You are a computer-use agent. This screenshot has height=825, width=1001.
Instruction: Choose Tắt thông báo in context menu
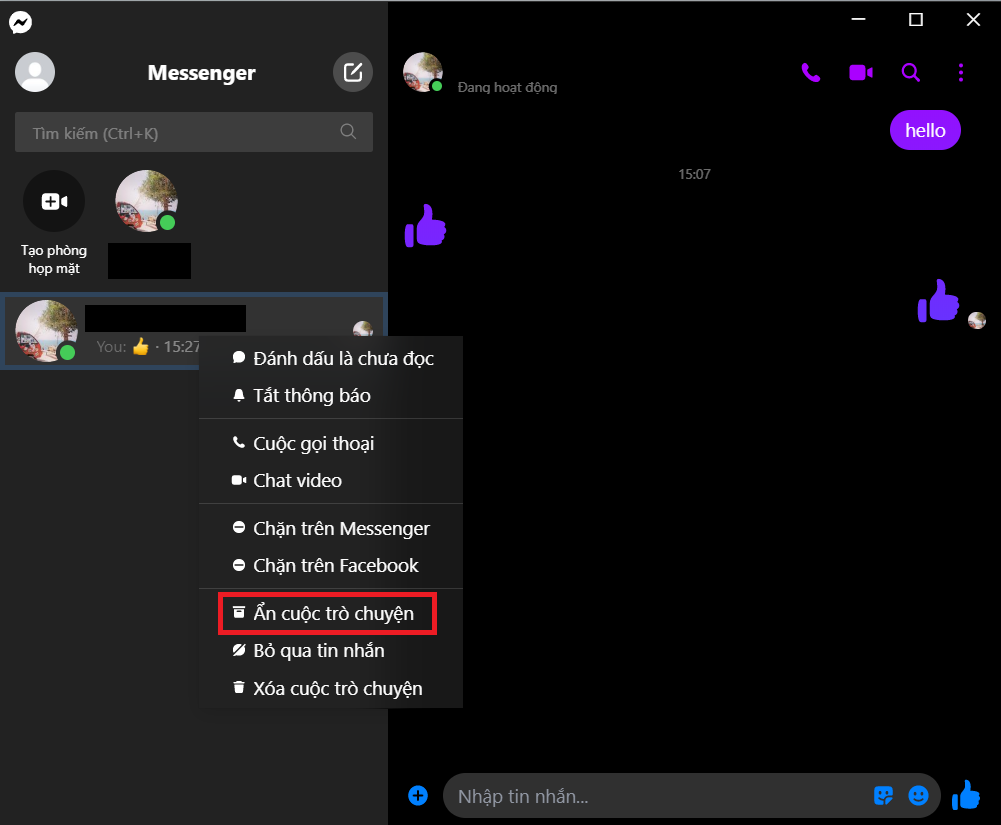331,396
